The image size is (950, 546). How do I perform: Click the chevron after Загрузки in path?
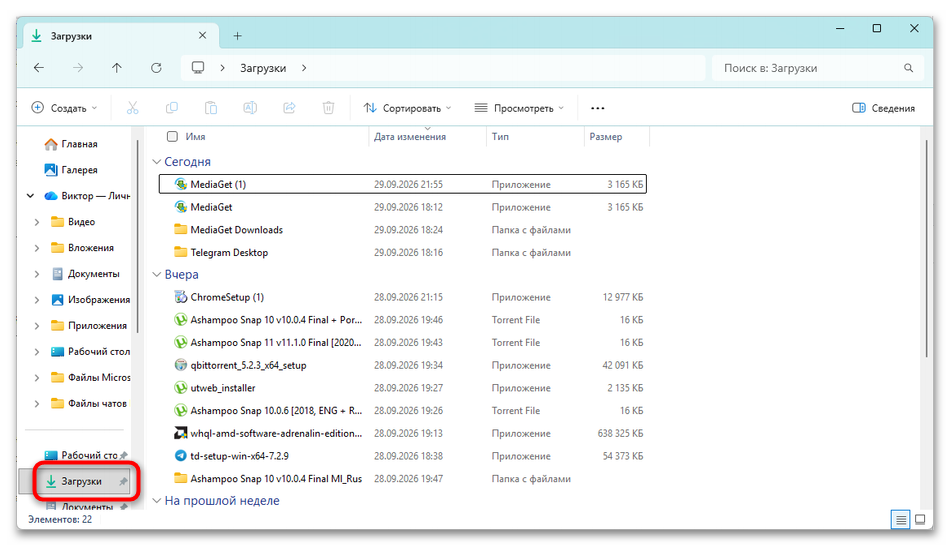point(304,68)
